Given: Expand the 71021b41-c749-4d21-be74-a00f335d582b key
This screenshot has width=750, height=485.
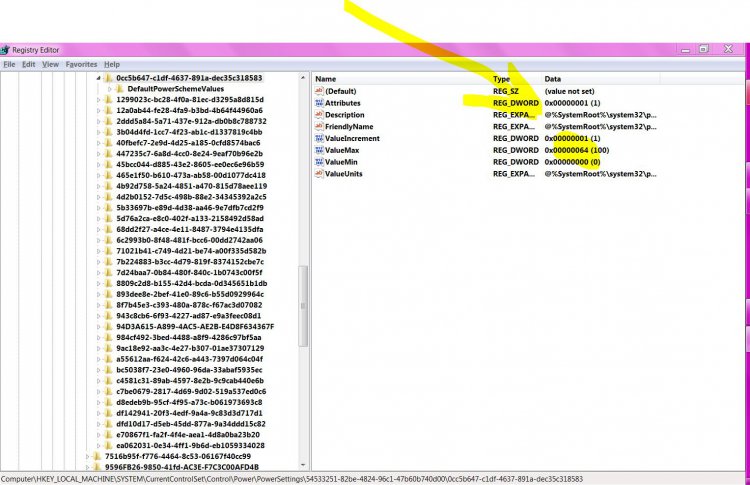Looking at the screenshot, I should [x=99, y=251].
